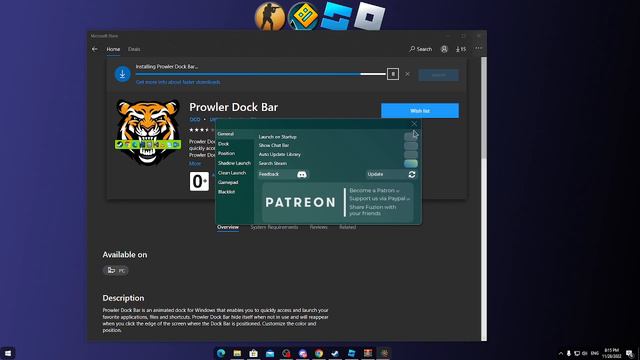
Task: Click Support us via Paypal link
Action: 380,198
